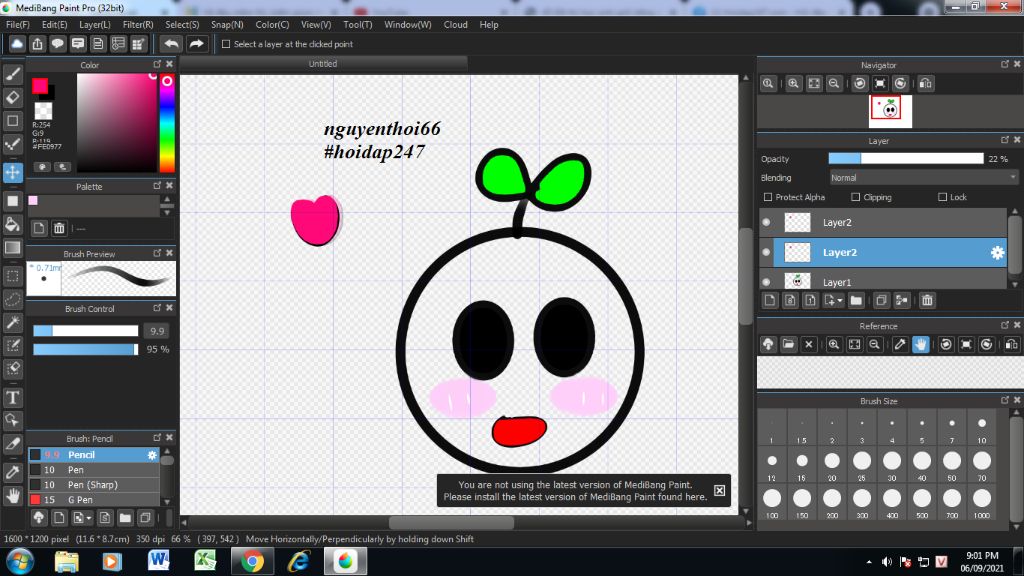1024x576 pixels.
Task: Hide Layer1 using its visibility dot
Action: [x=767, y=282]
